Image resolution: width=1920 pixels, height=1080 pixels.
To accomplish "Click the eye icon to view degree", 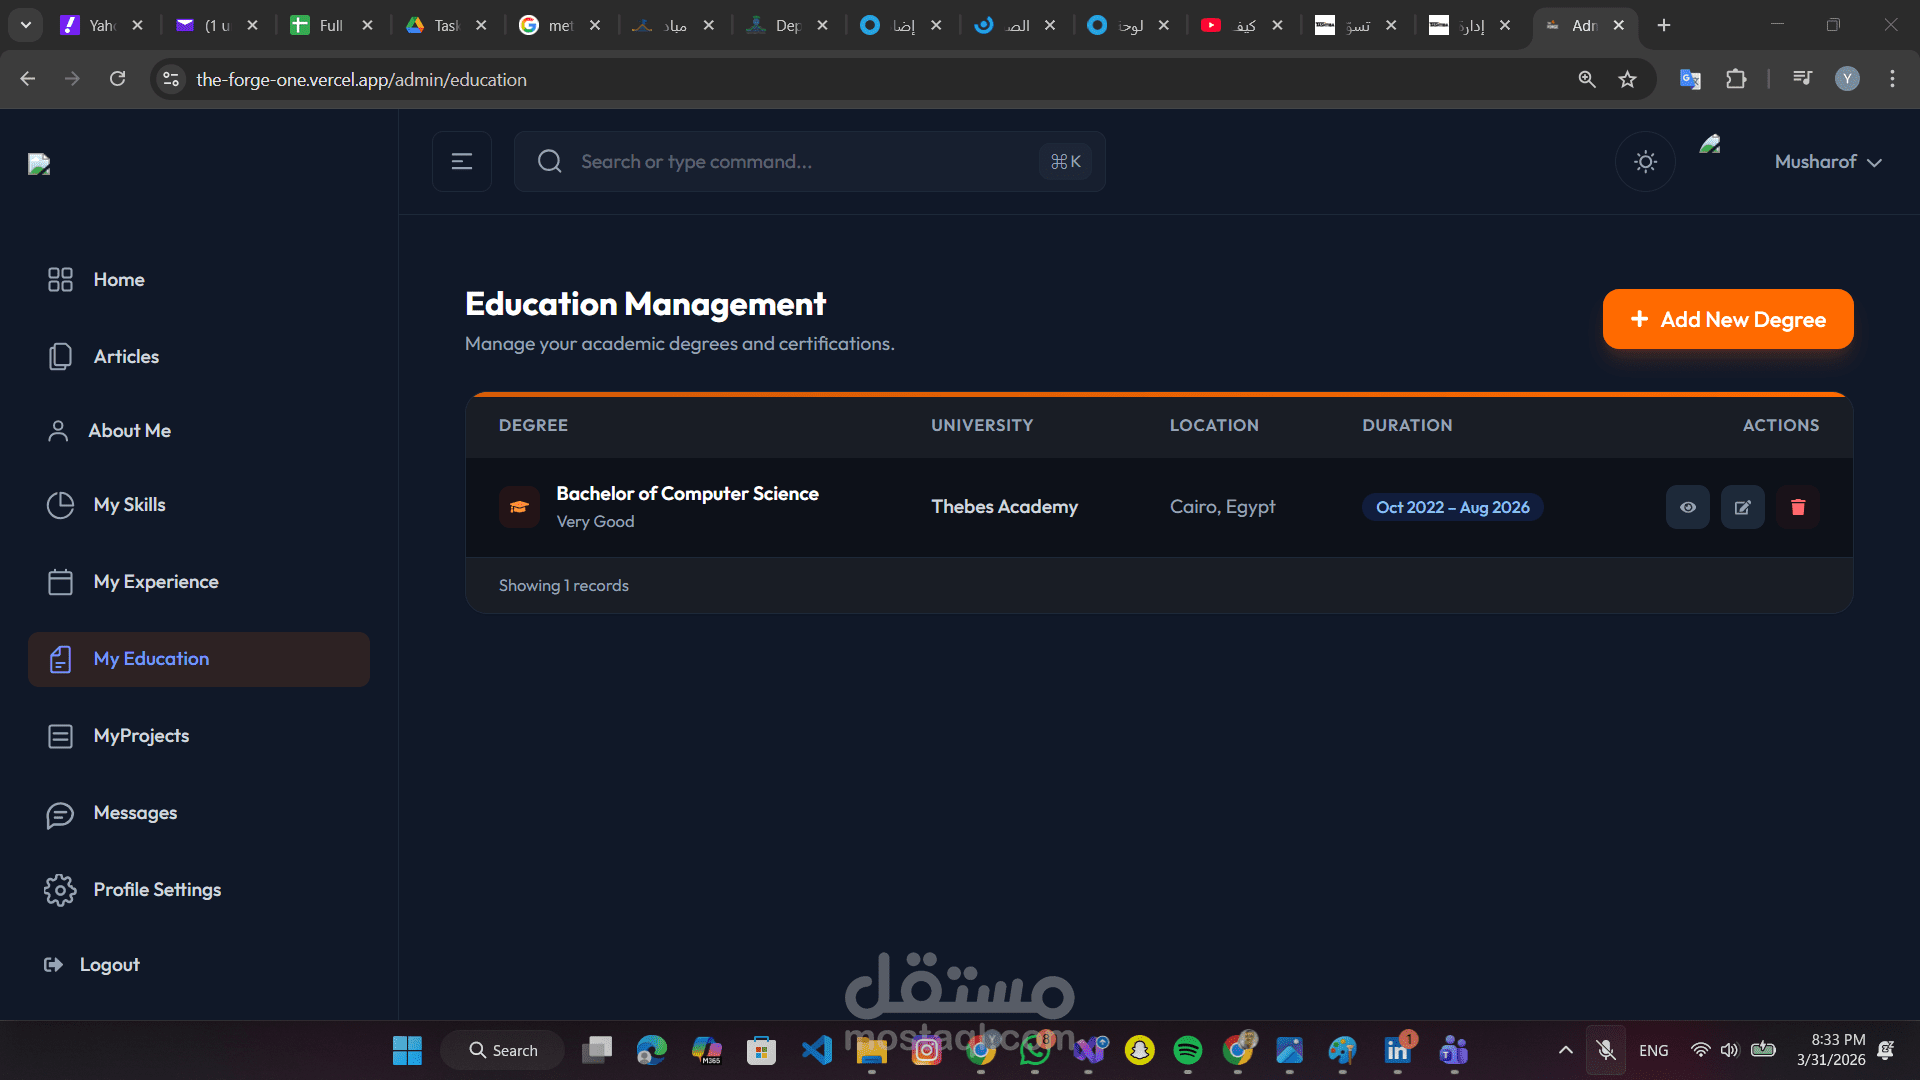I will [1687, 507].
